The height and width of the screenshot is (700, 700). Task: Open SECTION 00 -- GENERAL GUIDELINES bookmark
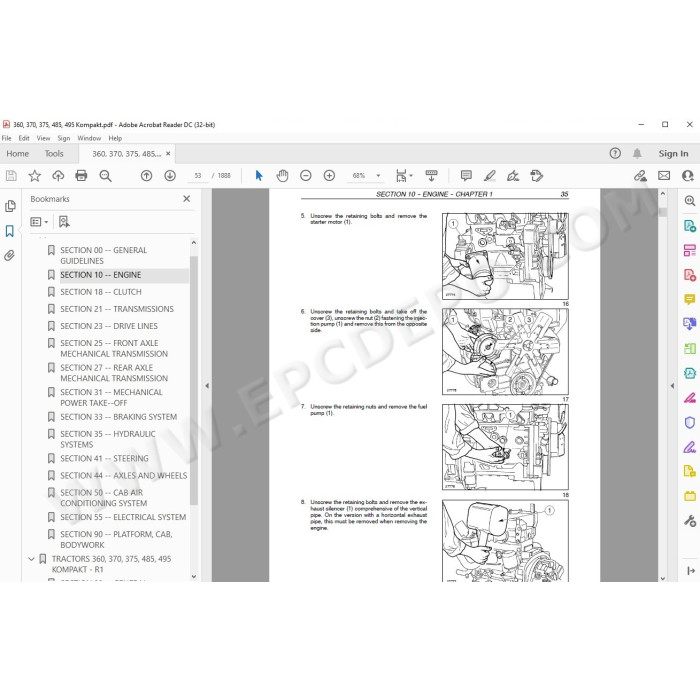click(104, 255)
